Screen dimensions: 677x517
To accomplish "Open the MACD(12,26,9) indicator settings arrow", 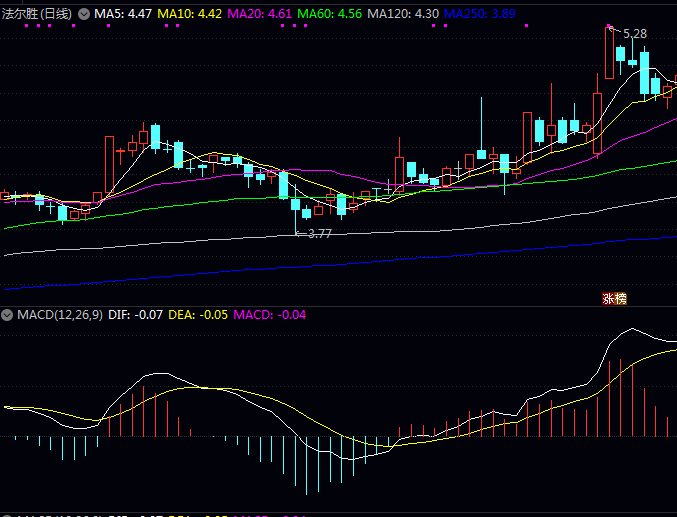I will [8, 315].
